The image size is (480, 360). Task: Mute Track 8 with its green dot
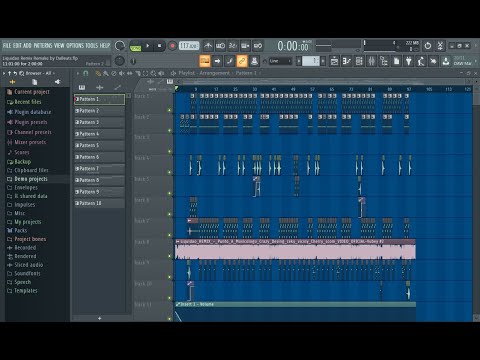169,256
